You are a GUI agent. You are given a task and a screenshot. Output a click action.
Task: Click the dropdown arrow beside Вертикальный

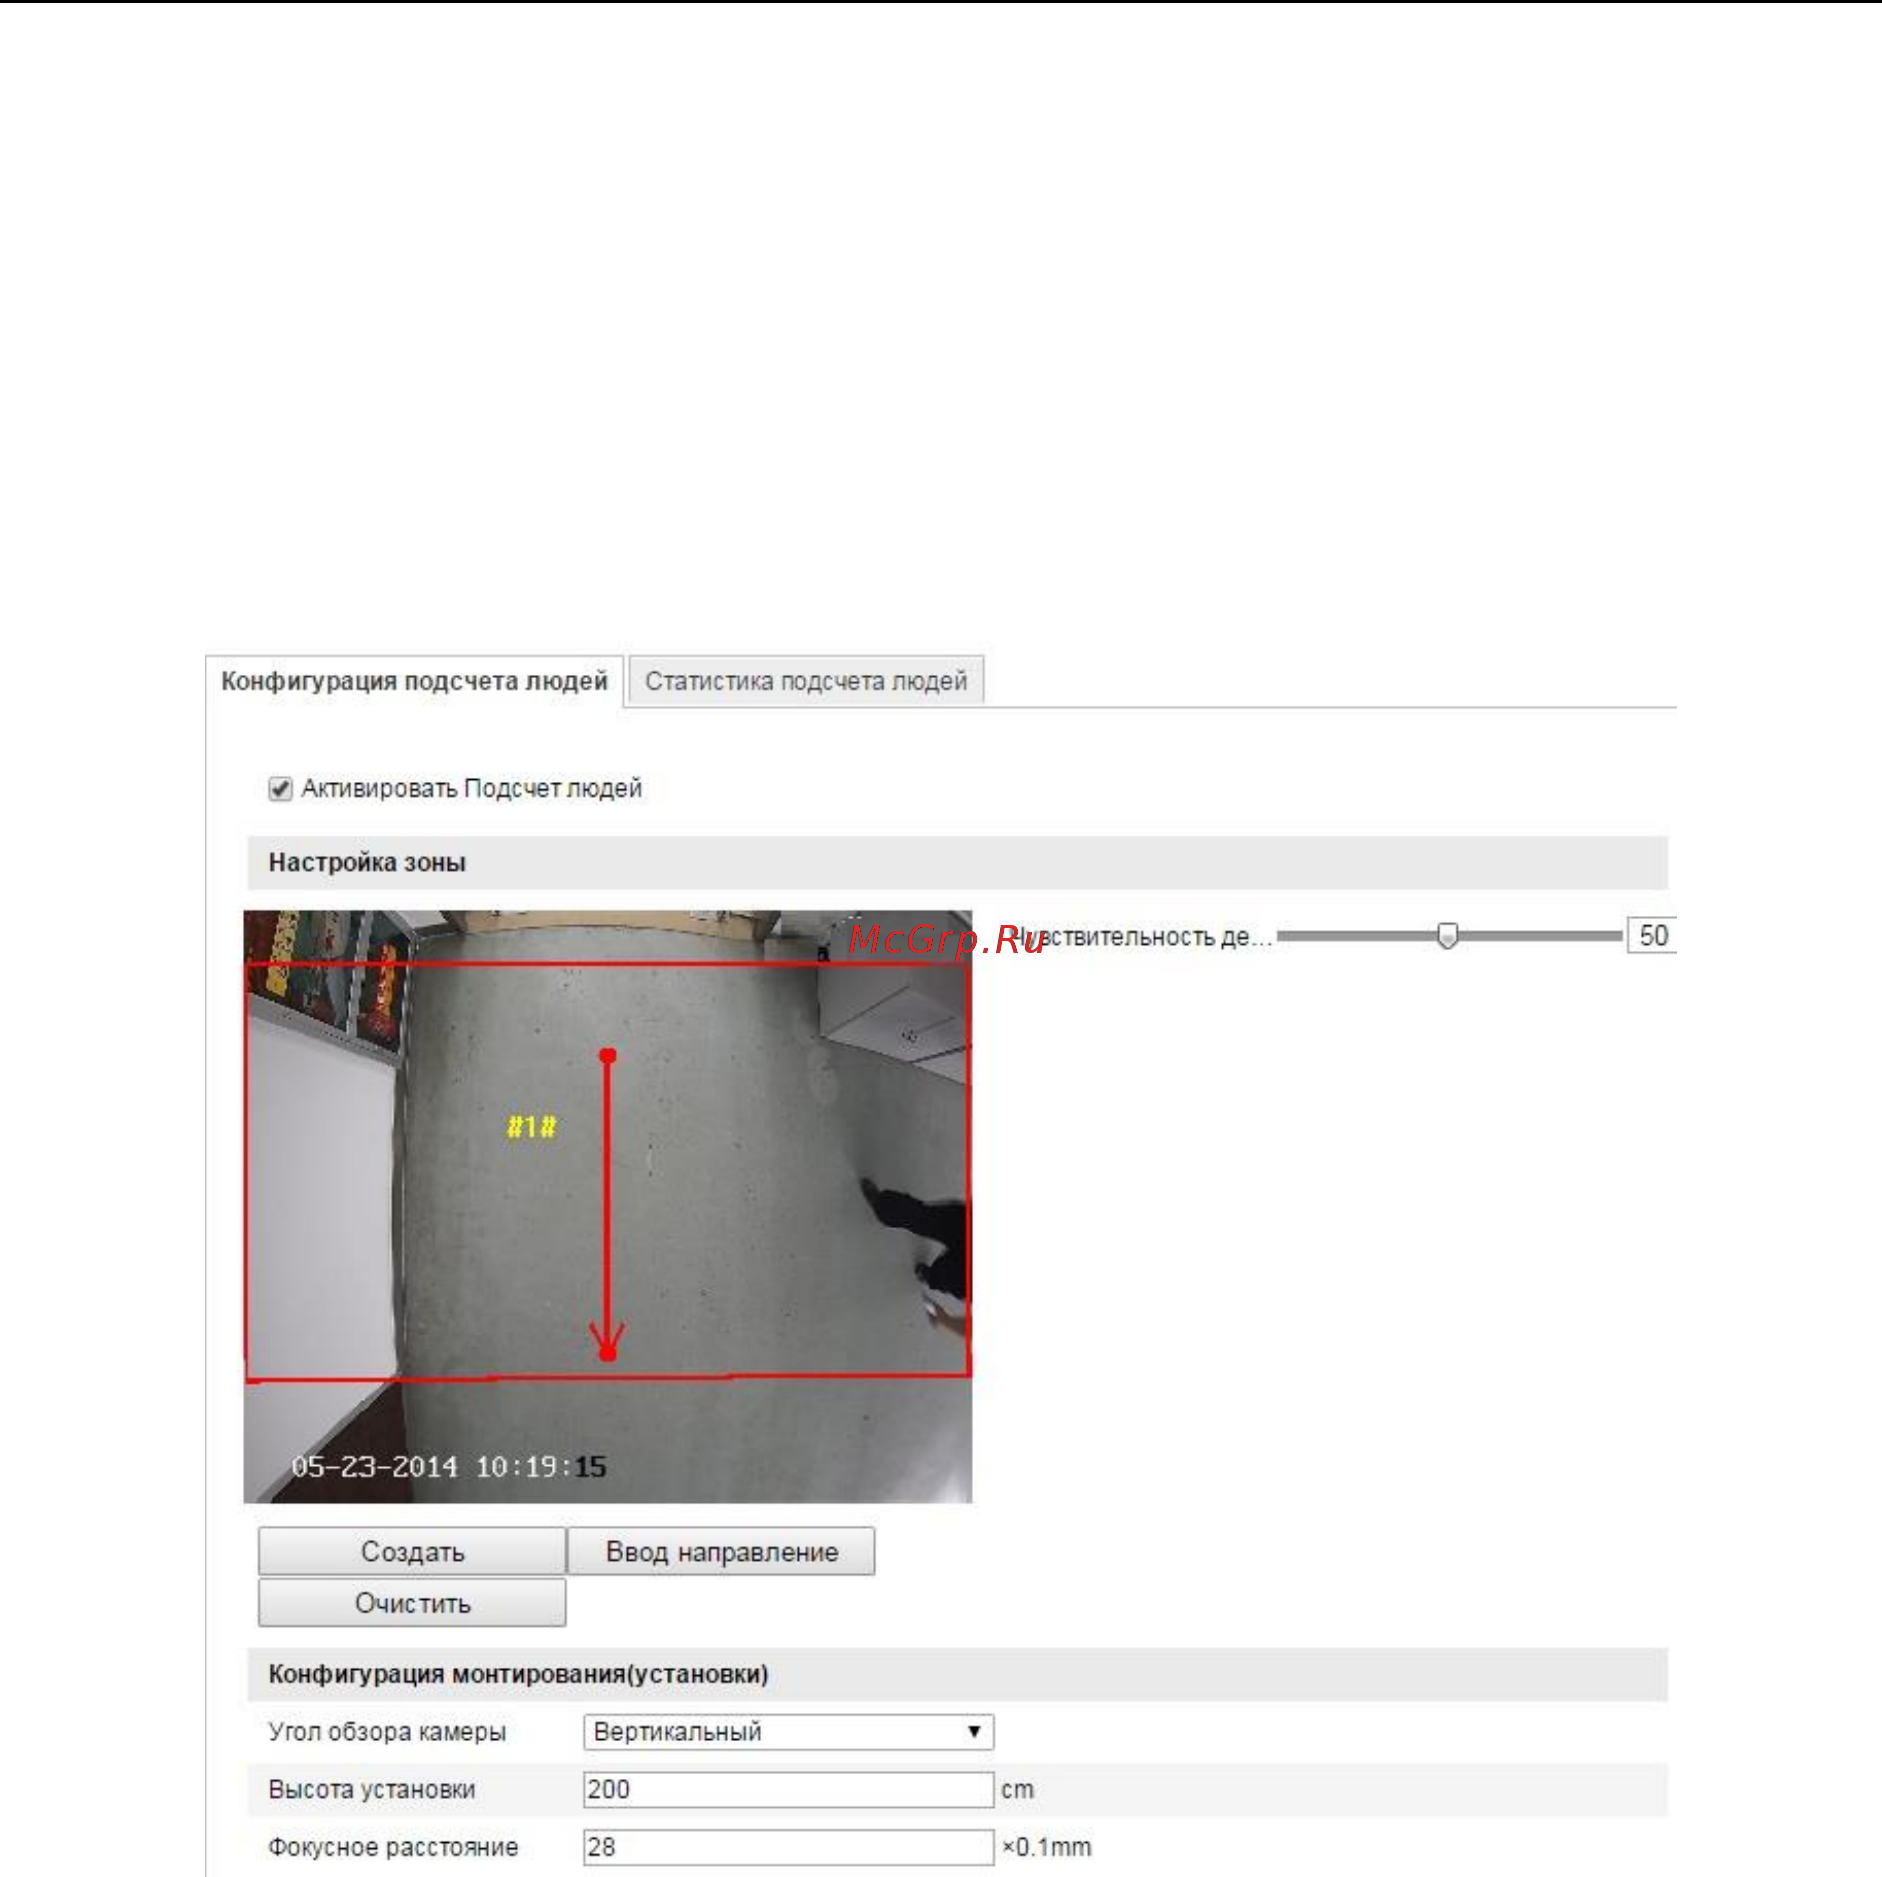pyautogui.click(x=974, y=1732)
